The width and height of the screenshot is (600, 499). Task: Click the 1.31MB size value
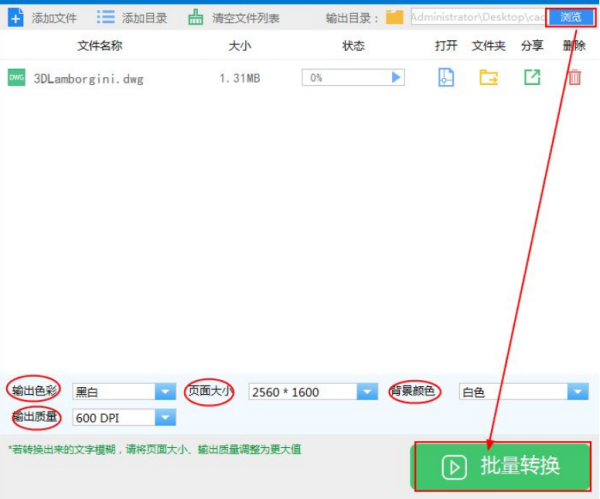(240, 78)
